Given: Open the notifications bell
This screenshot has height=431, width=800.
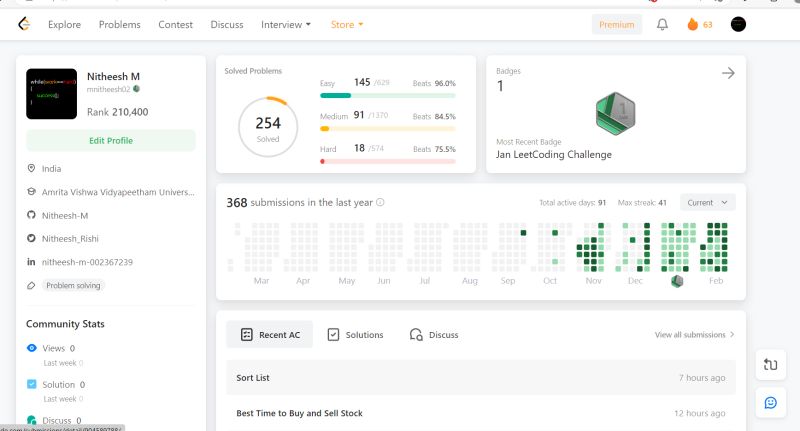Looking at the screenshot, I should point(662,24).
